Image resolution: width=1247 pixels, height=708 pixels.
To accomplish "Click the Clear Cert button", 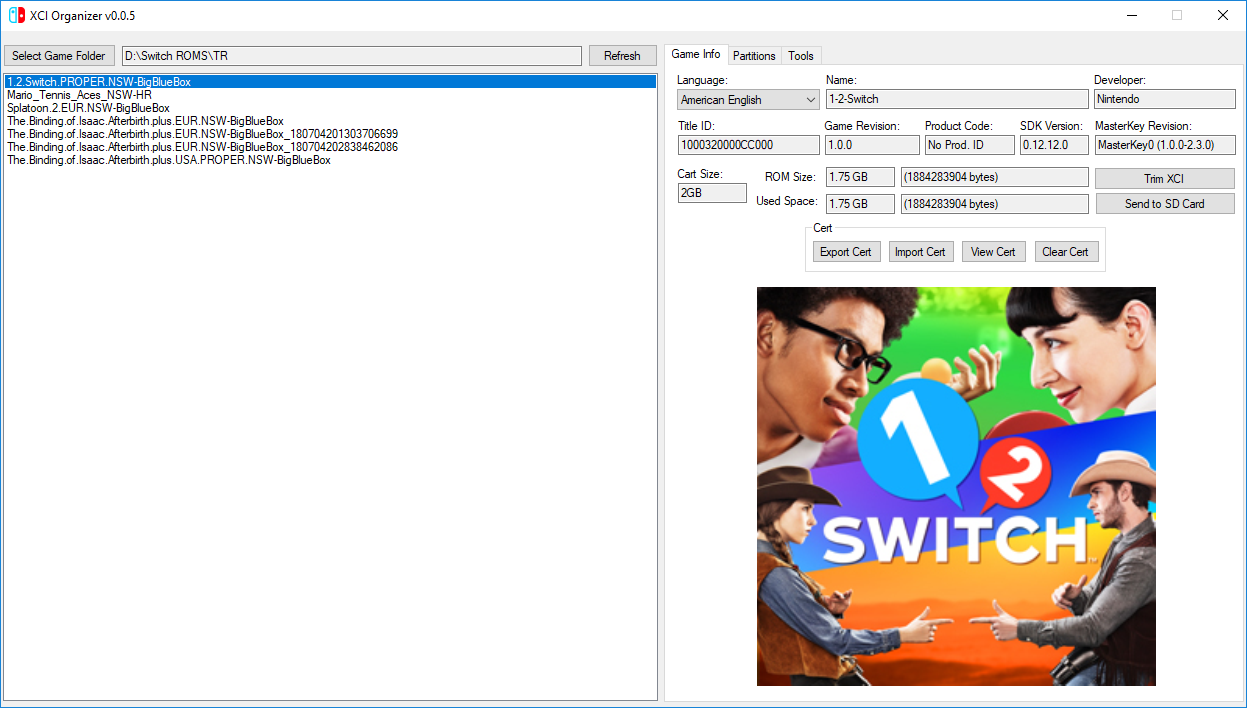I will 1066,252.
